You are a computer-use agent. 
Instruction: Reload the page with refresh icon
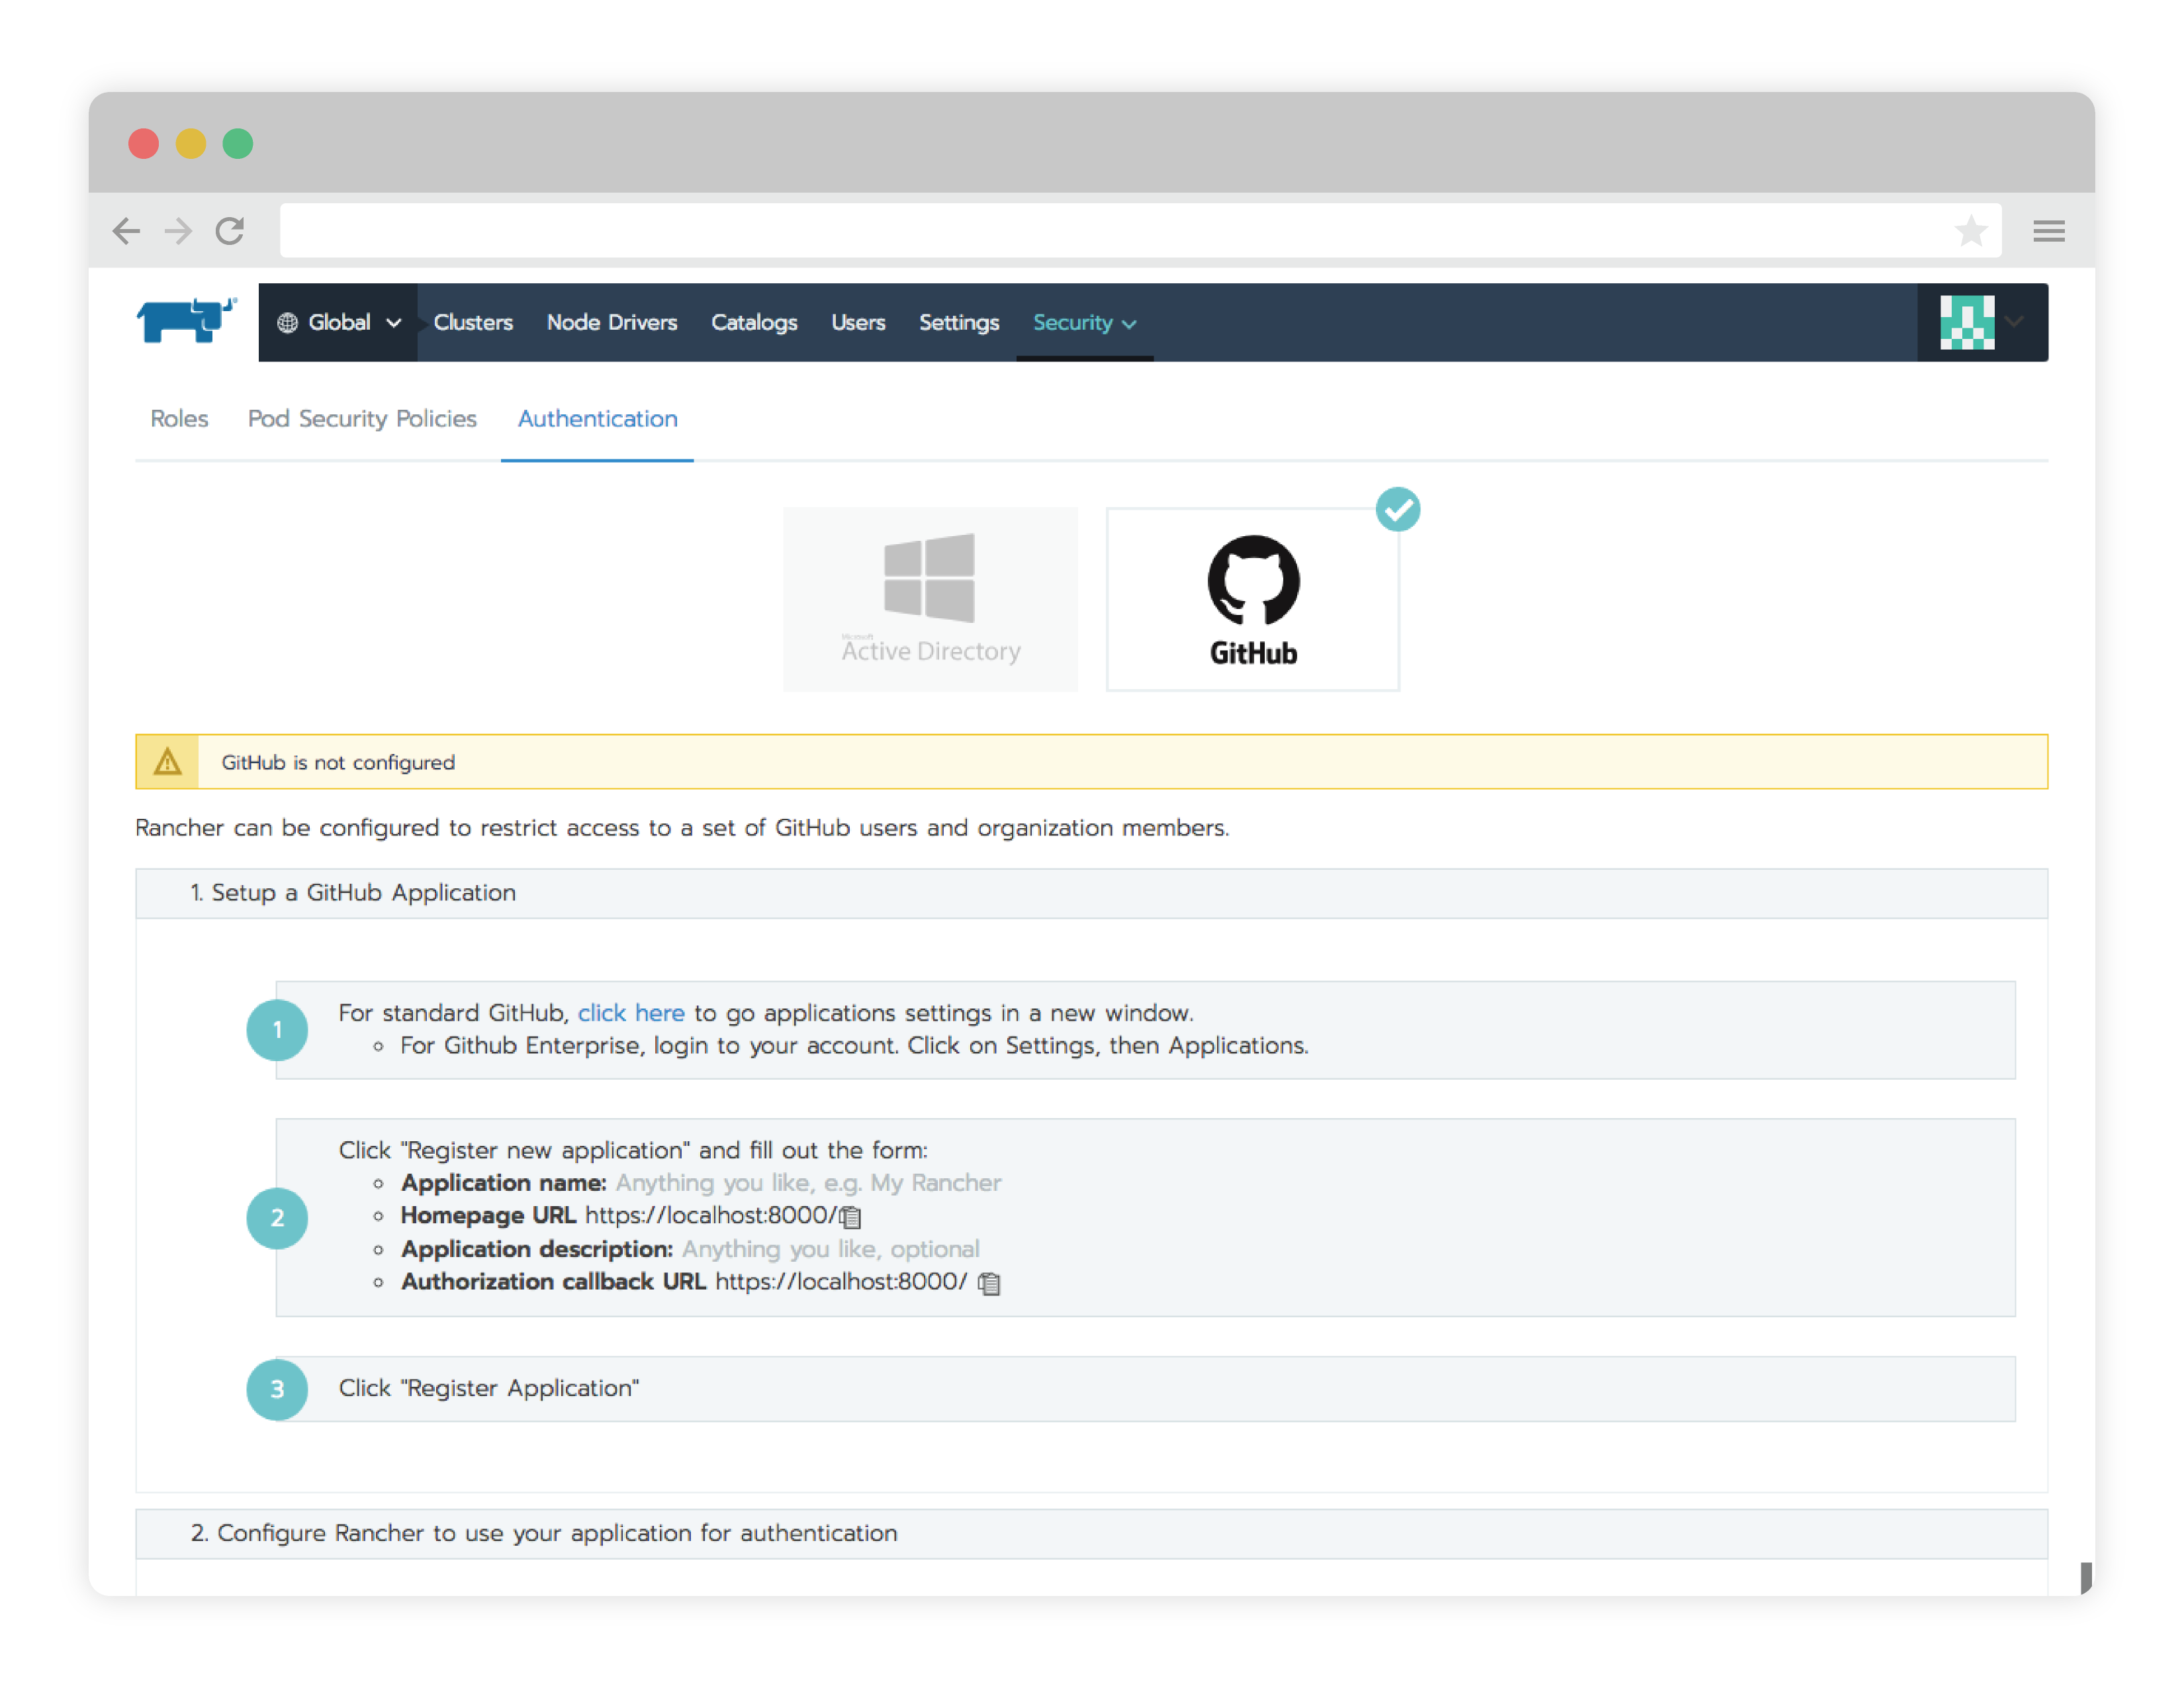point(230,231)
